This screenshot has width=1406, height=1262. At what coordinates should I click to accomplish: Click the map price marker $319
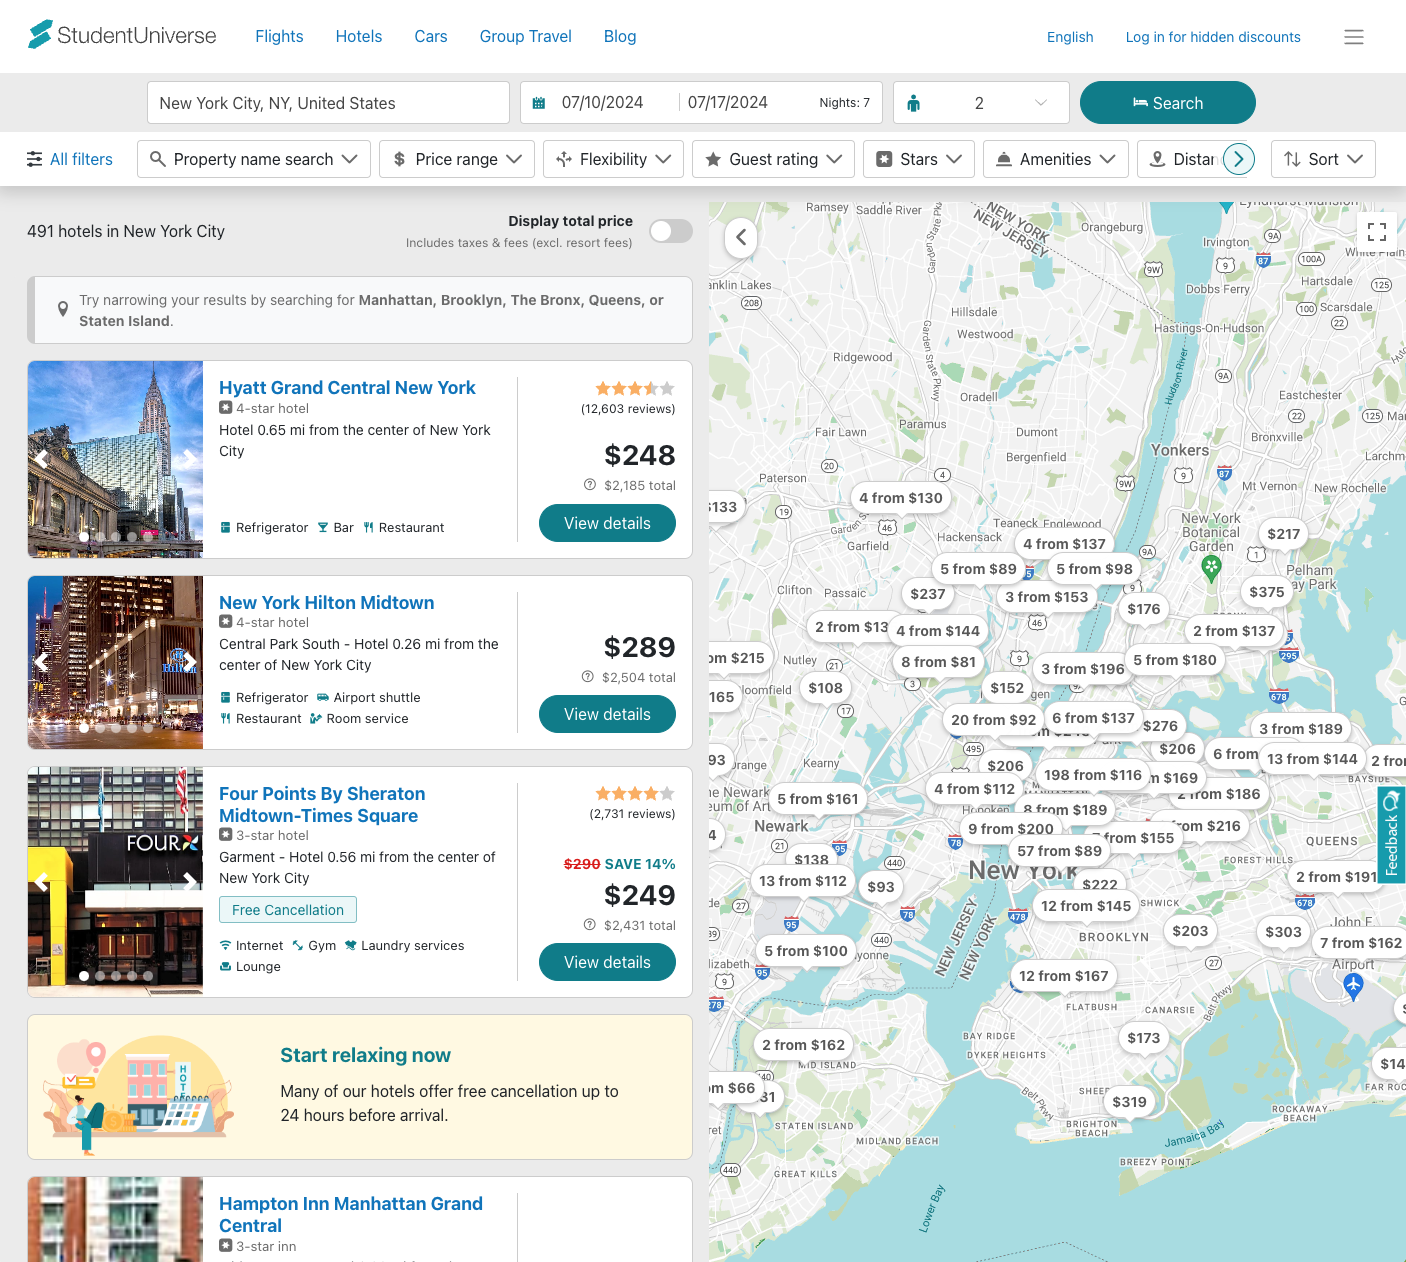(x=1129, y=1102)
